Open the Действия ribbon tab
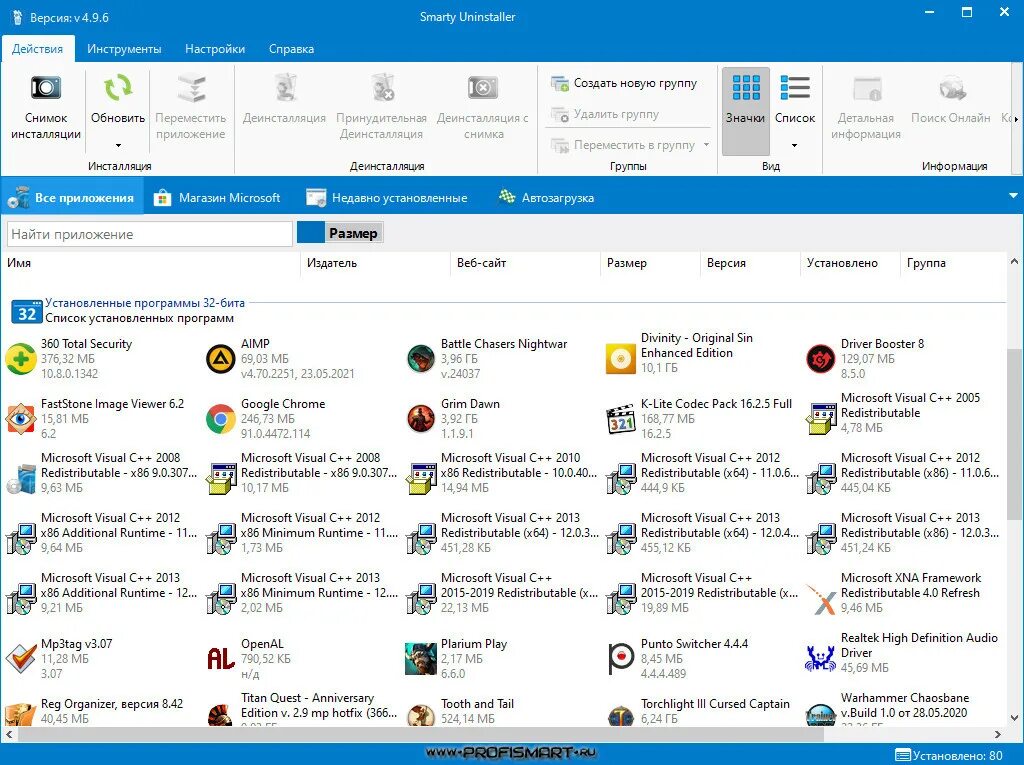1024x765 pixels. pyautogui.click(x=38, y=49)
